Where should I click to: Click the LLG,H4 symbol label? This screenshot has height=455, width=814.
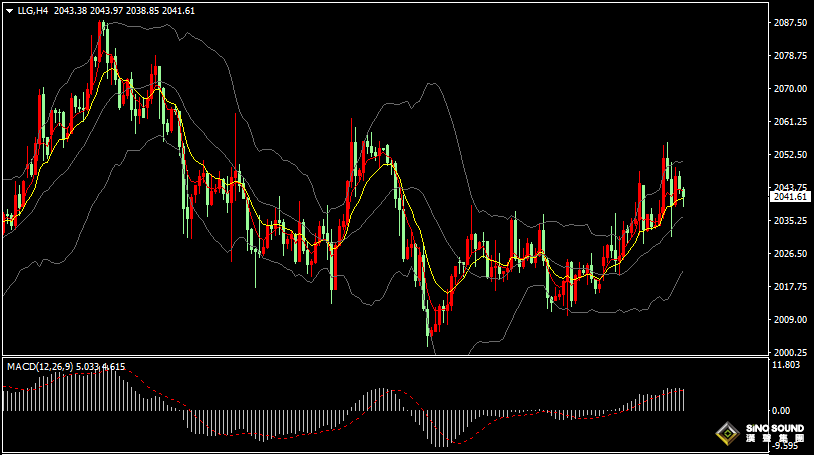tap(33, 10)
